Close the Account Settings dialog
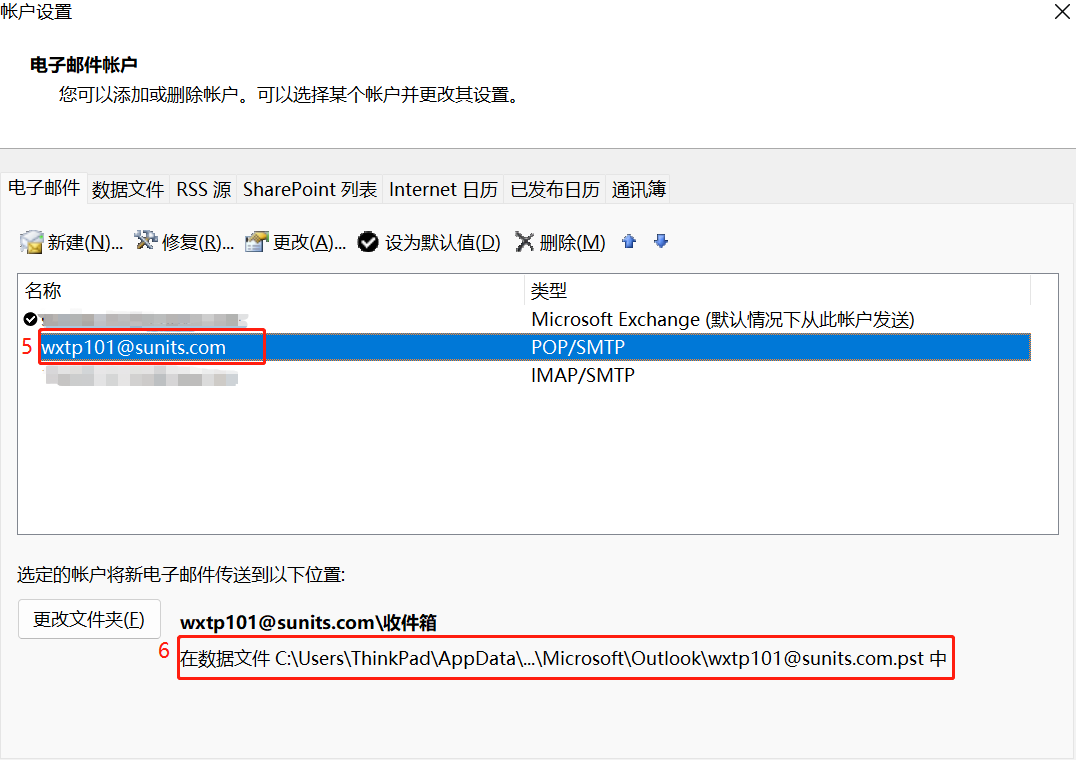Viewport: 1076px width, 760px height. click(1062, 12)
